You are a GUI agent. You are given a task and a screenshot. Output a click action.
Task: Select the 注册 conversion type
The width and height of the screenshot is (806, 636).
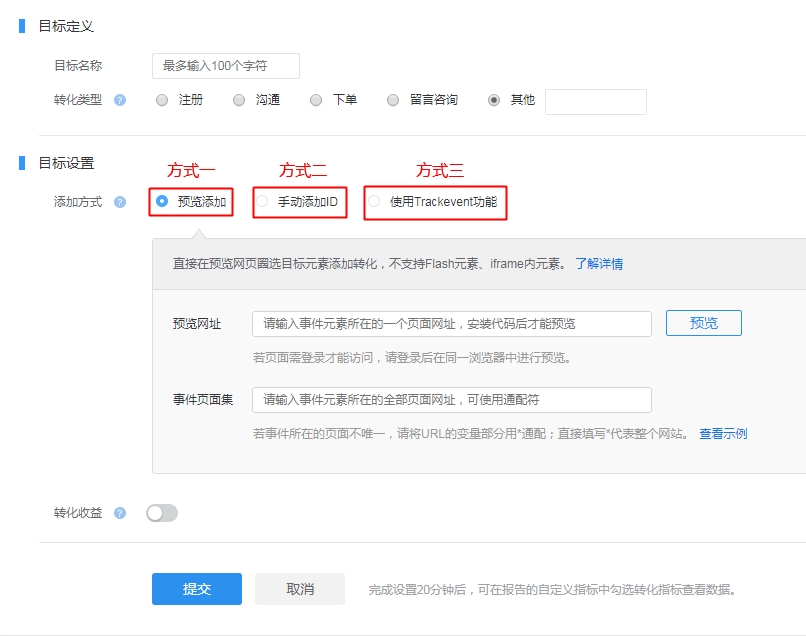pos(162,100)
